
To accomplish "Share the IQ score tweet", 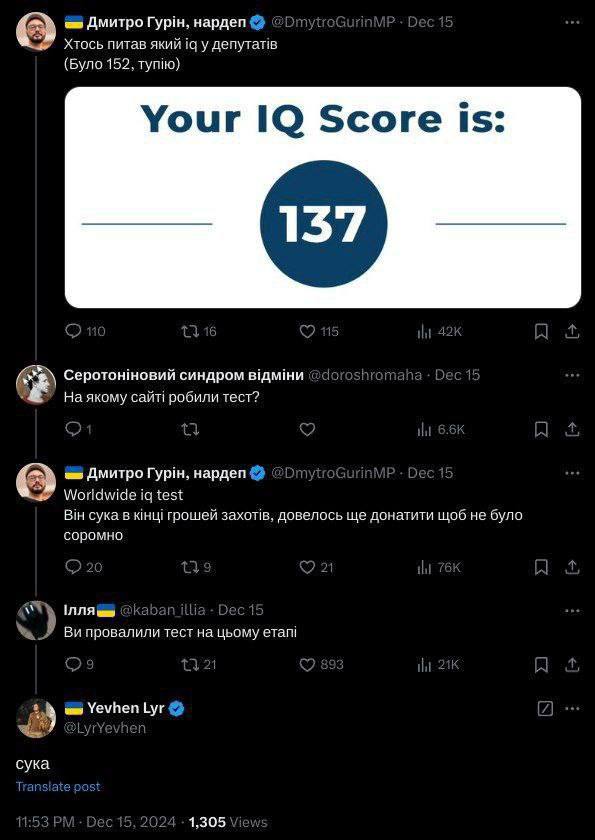I will pos(572,332).
